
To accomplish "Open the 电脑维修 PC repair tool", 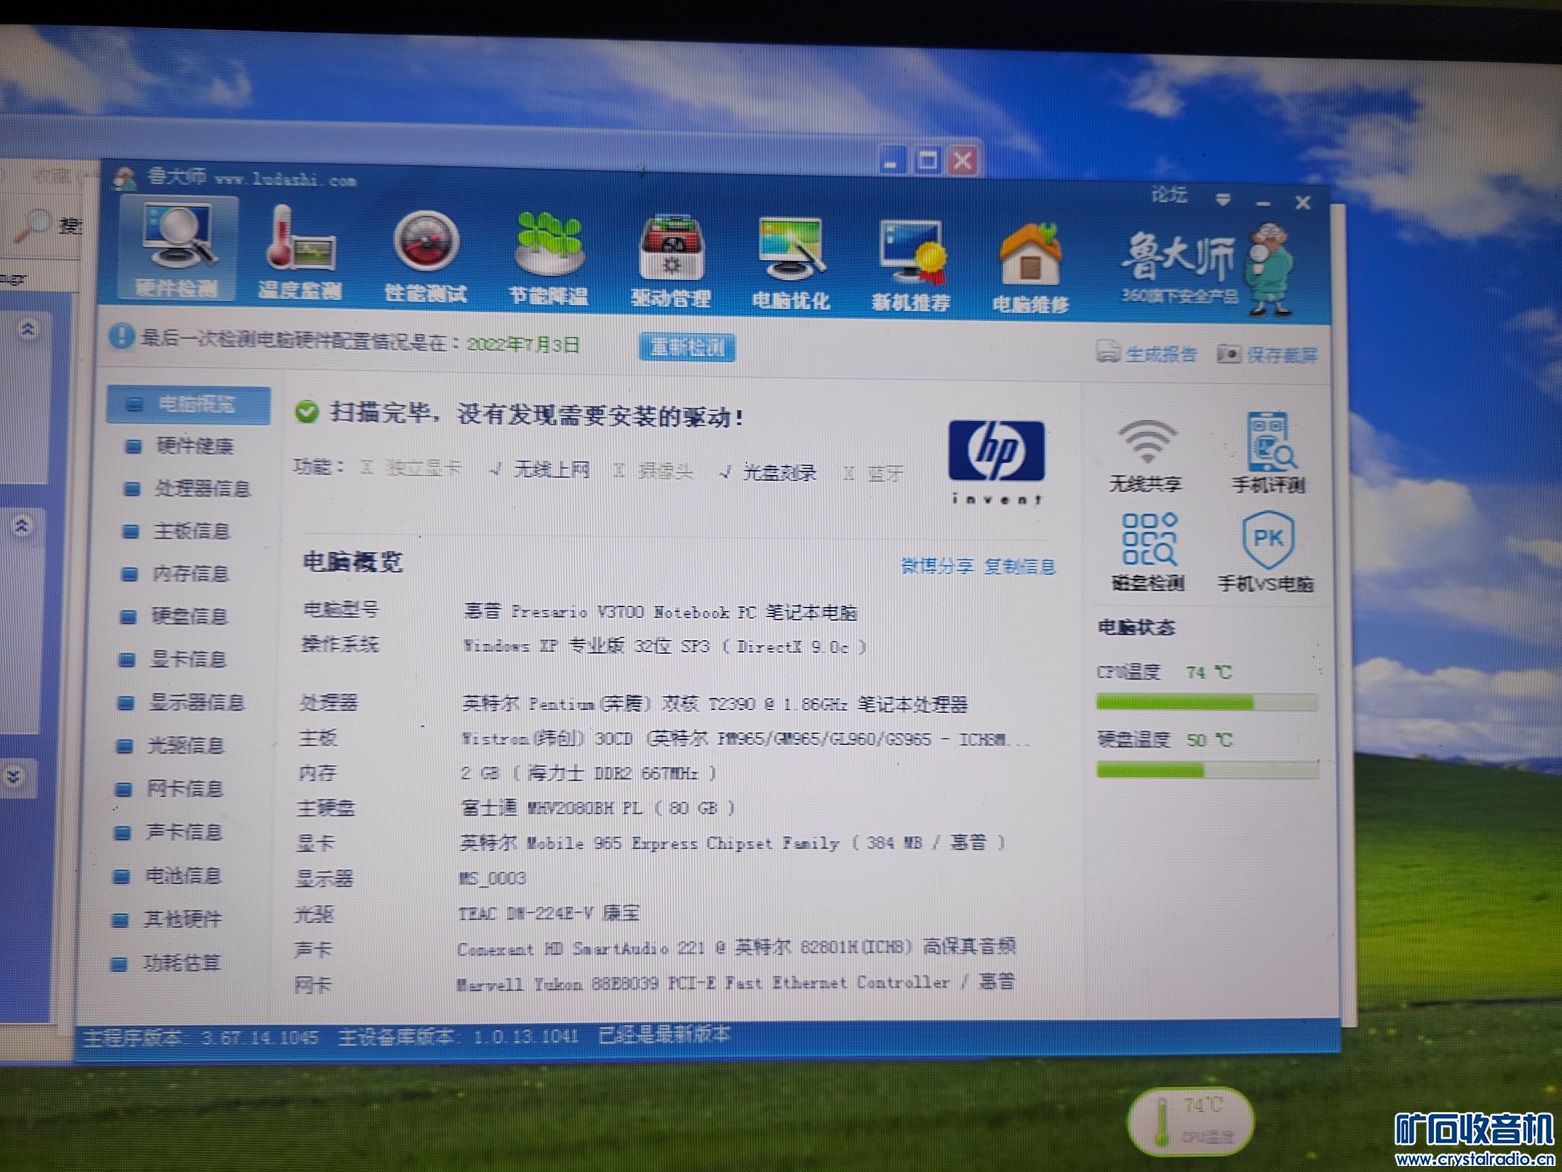I will click(1030, 268).
